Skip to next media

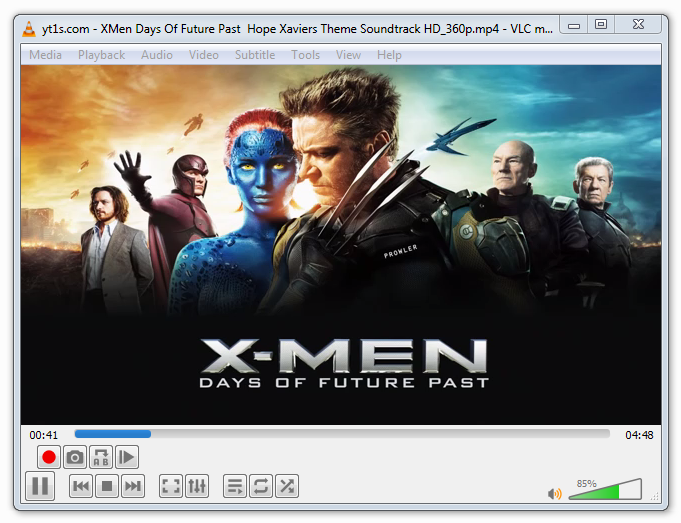133,486
